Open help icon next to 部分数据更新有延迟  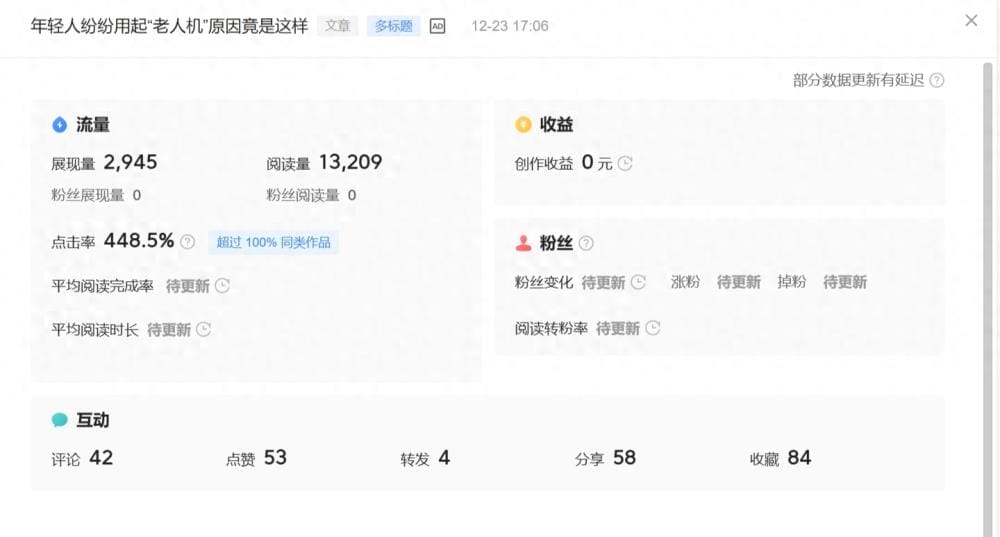[936, 80]
